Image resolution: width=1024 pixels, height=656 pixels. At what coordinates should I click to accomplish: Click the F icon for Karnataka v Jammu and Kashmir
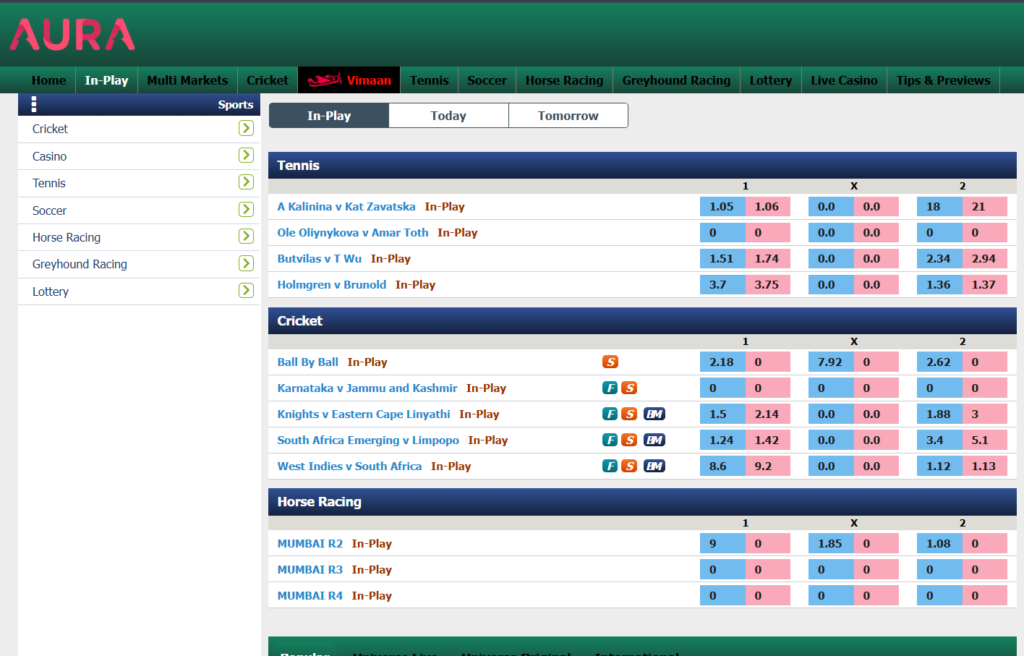click(x=609, y=388)
